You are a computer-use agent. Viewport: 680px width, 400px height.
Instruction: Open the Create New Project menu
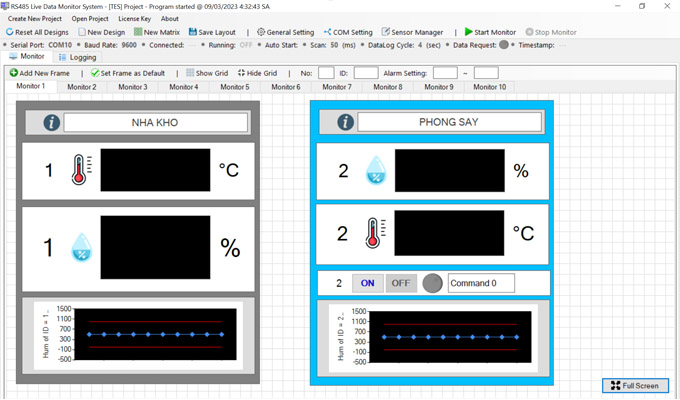point(36,19)
